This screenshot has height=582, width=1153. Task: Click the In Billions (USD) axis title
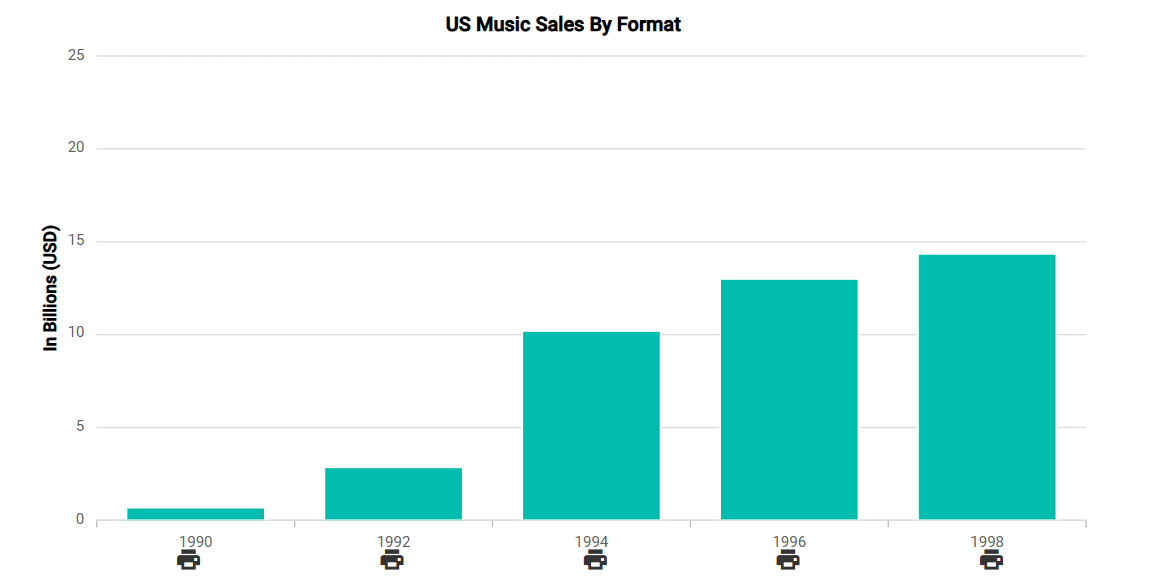point(51,288)
